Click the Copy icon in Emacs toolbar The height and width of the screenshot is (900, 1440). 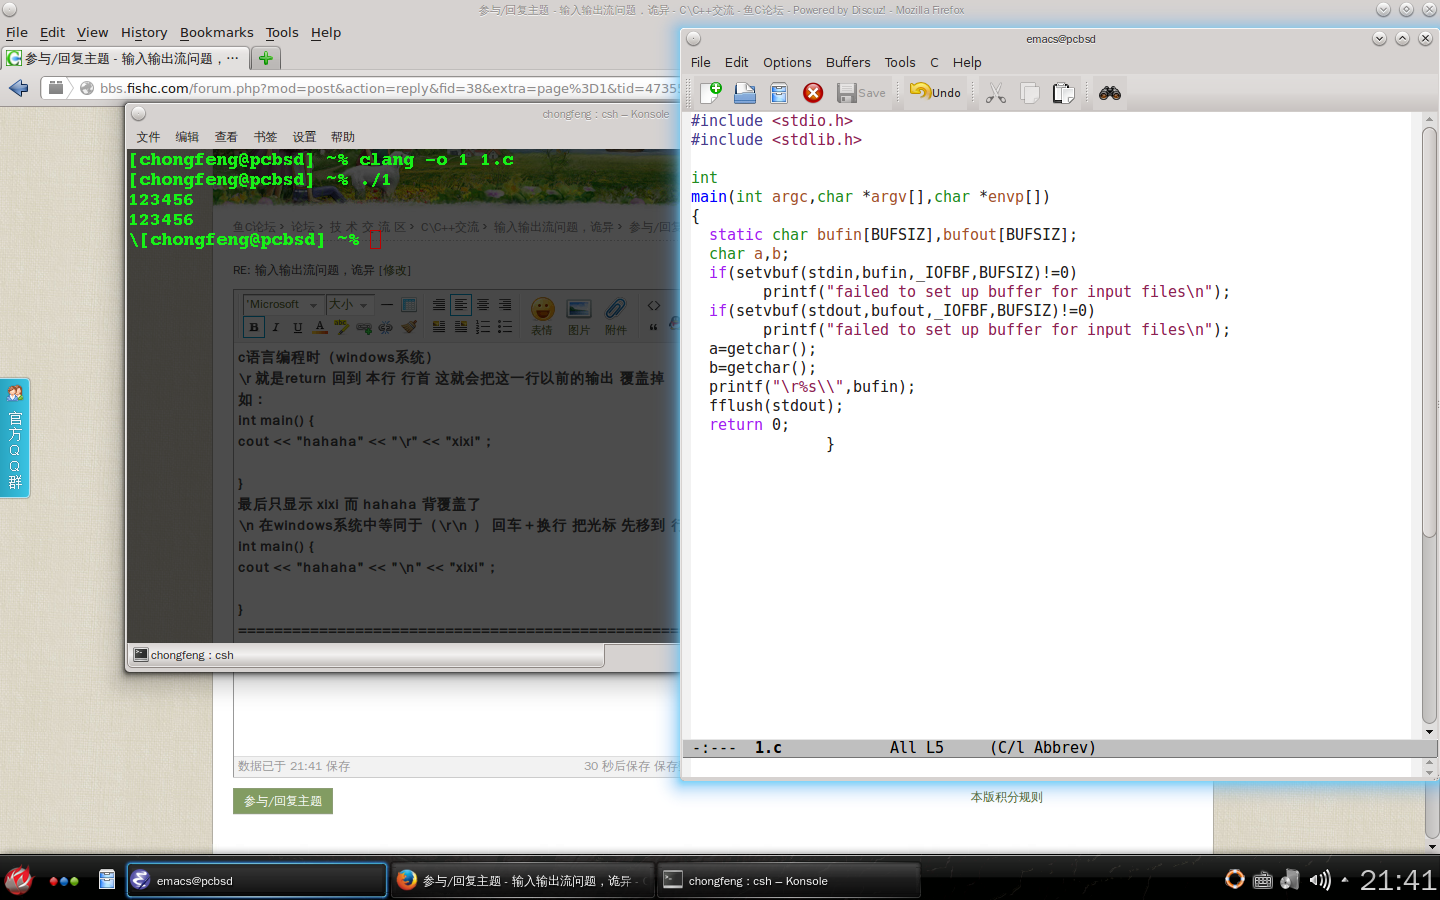point(1030,93)
